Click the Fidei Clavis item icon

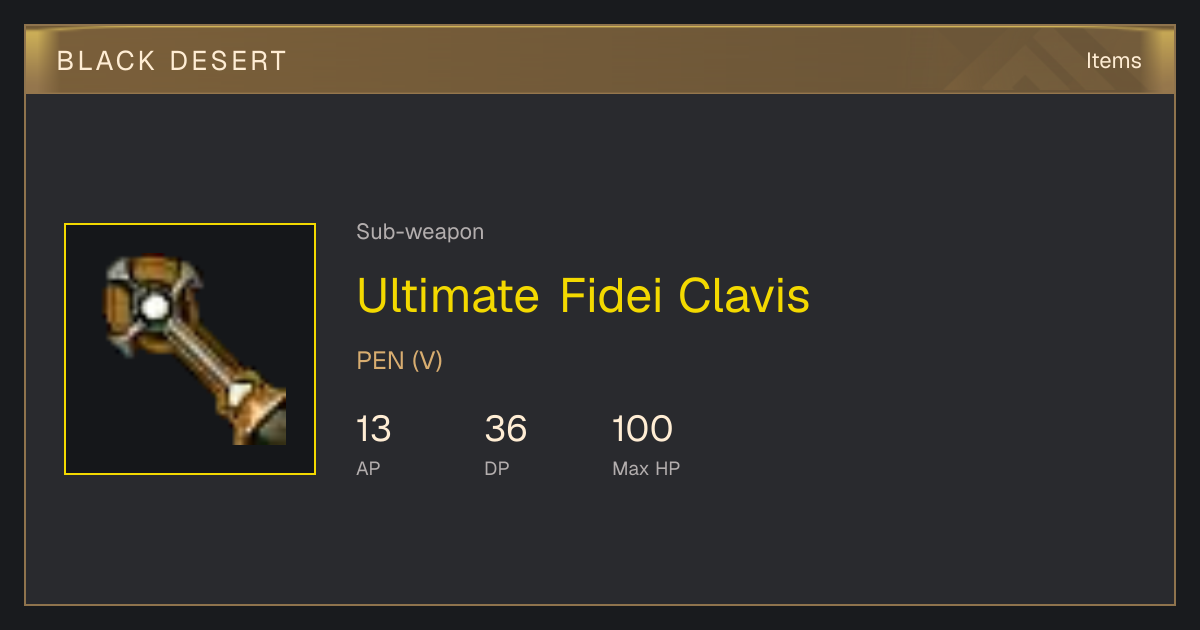190,349
